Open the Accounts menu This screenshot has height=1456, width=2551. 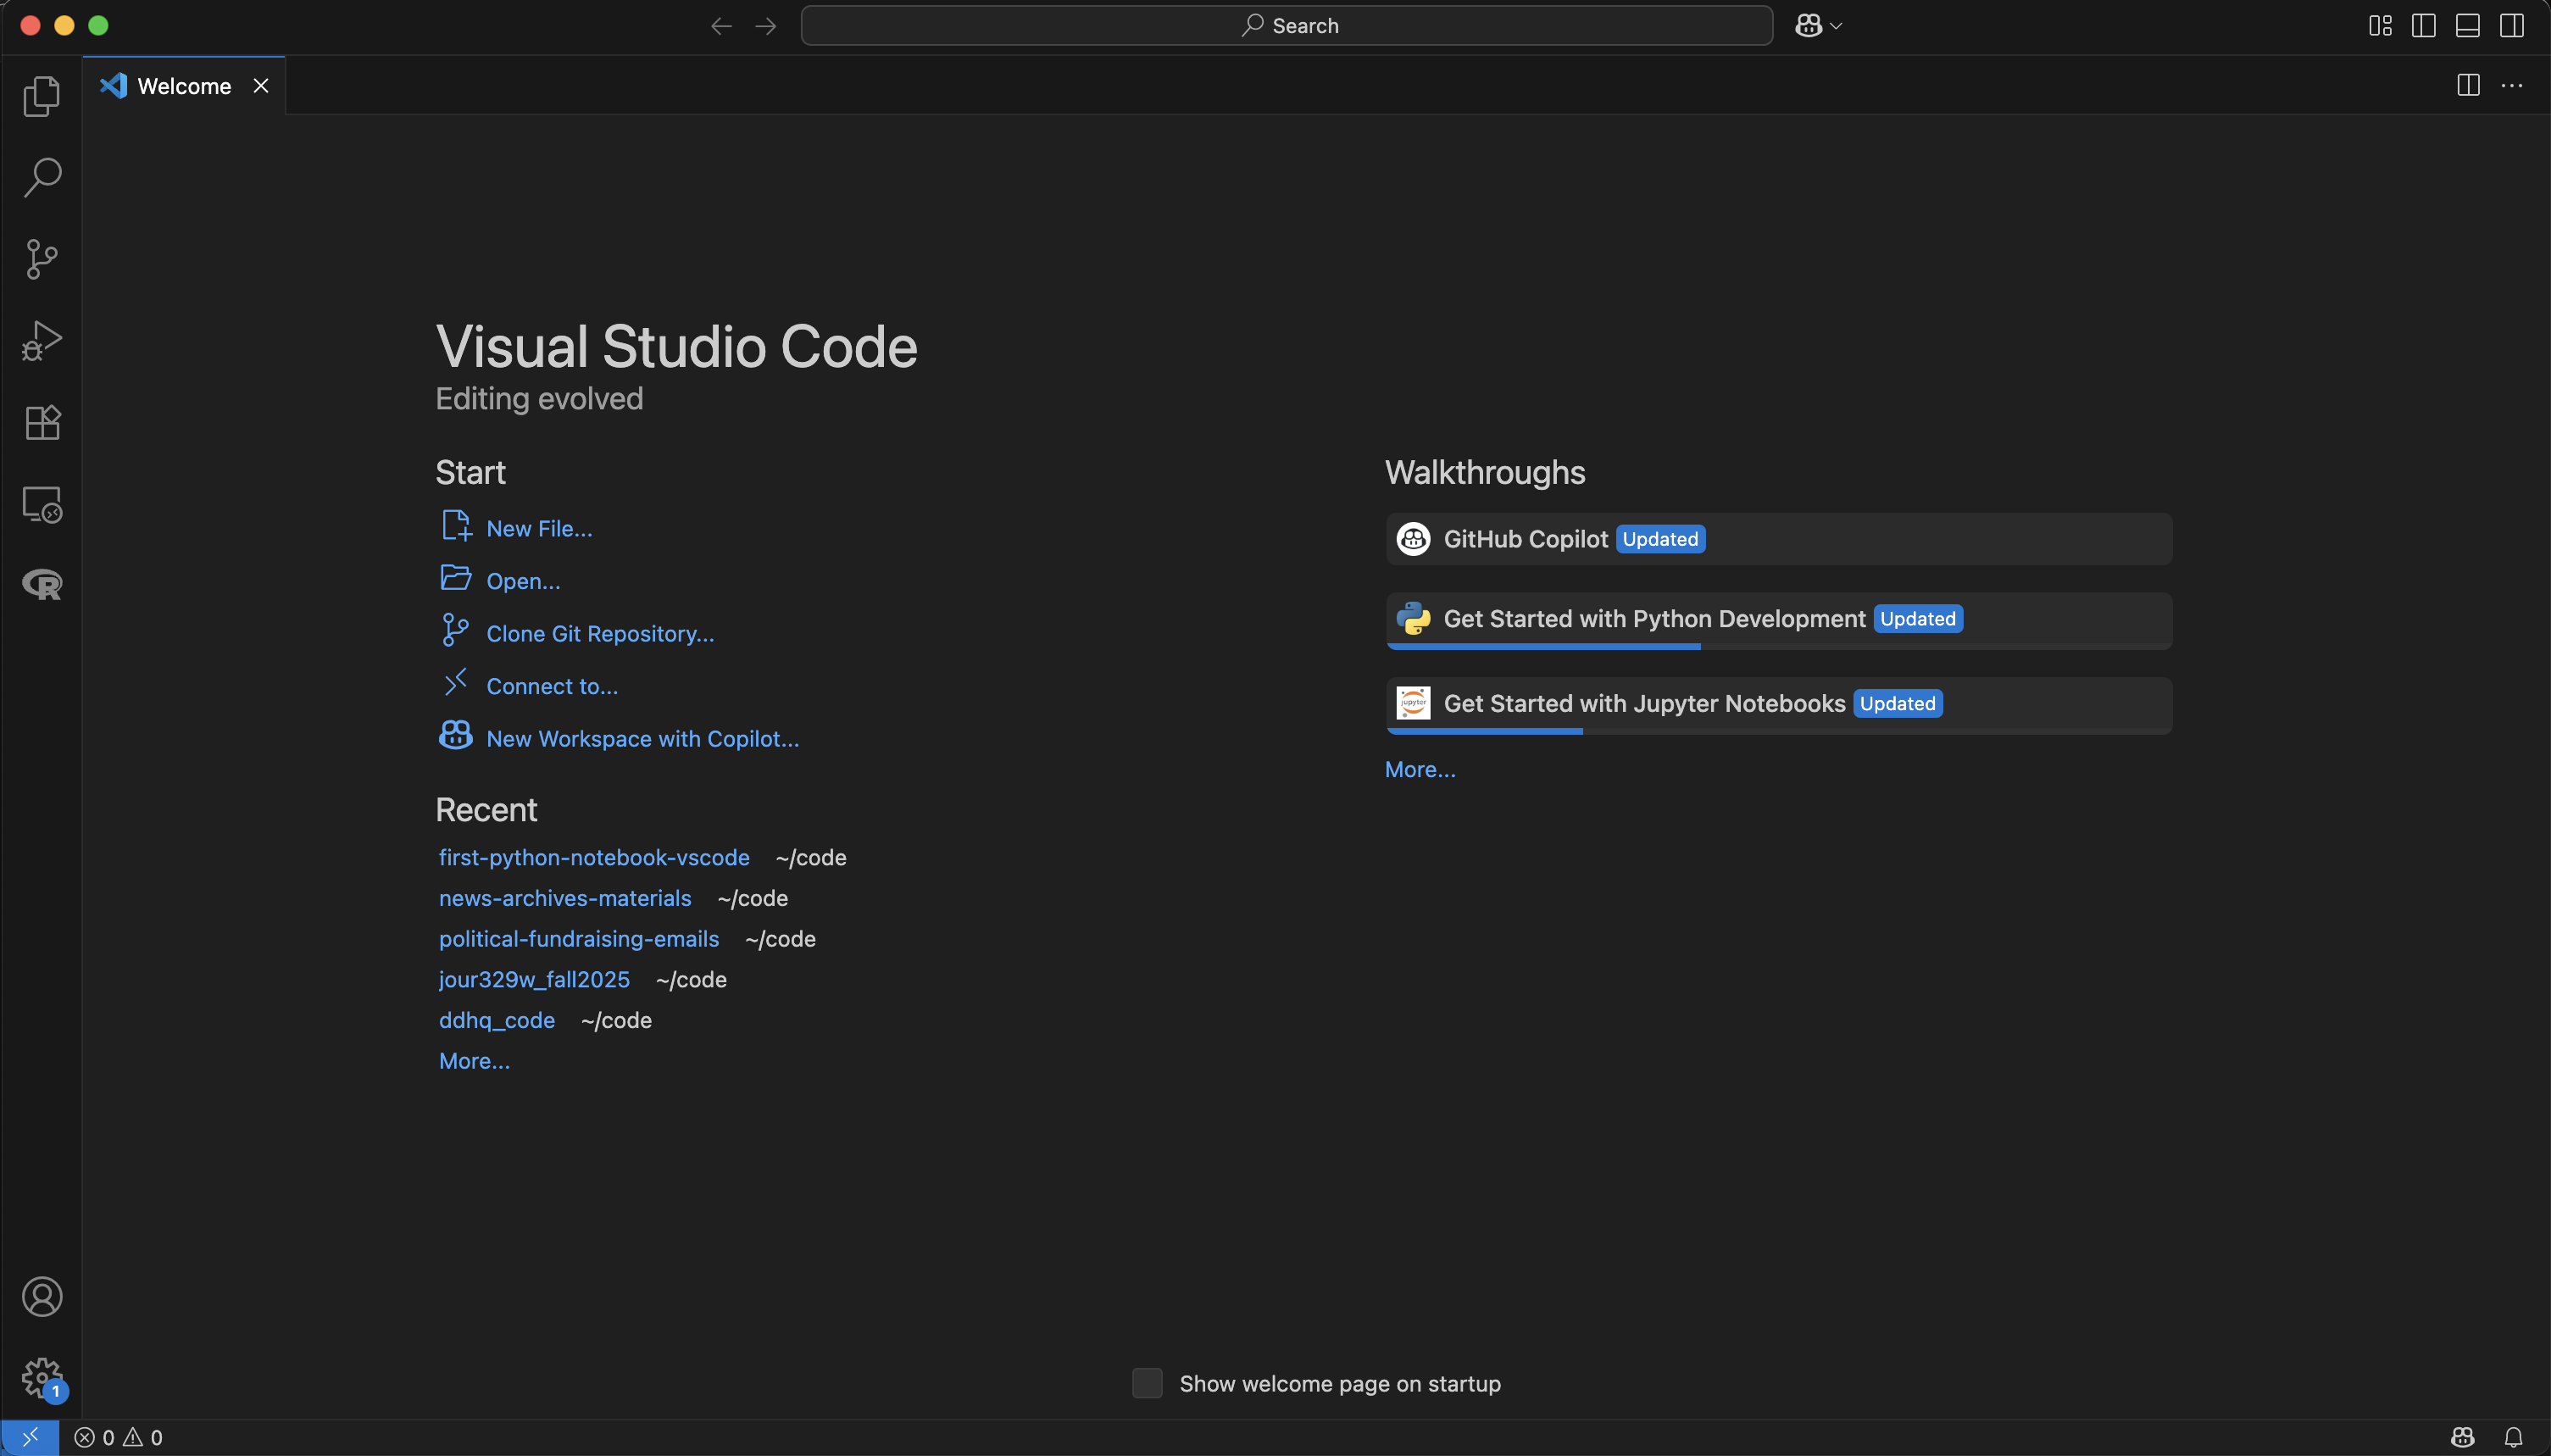41,1297
